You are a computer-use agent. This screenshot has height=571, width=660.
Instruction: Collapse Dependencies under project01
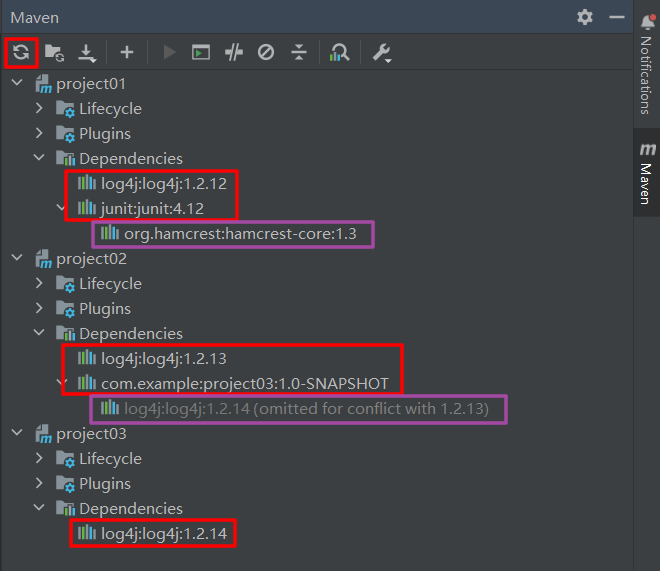coord(39,158)
